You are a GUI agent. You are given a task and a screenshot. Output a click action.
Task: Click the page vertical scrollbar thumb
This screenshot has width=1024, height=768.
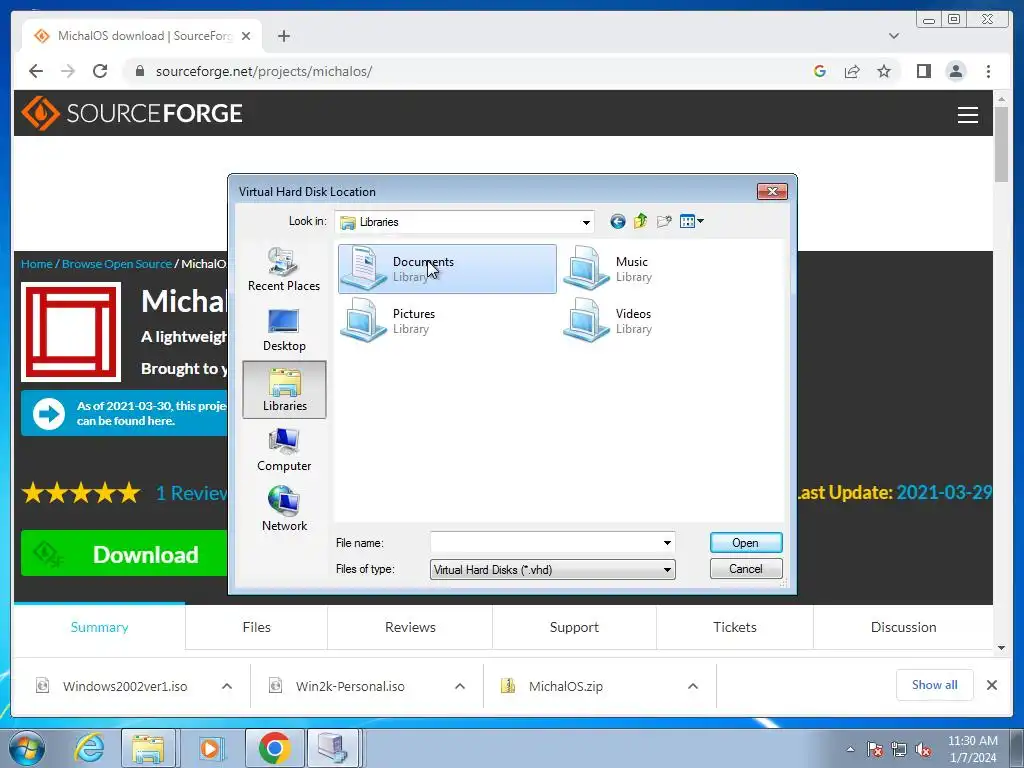pos(1001,144)
